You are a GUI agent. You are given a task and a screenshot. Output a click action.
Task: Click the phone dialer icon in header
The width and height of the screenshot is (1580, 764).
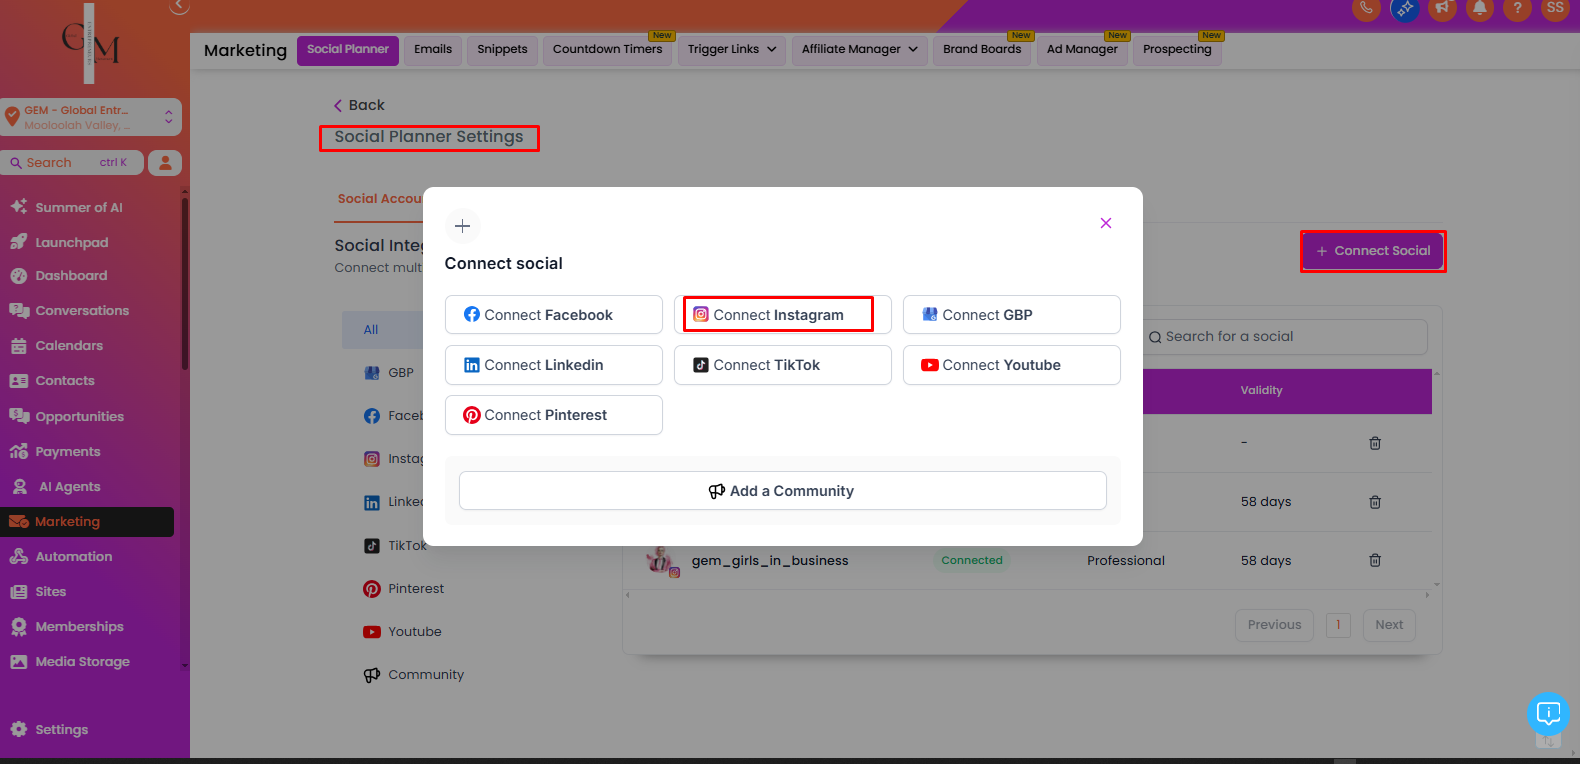pos(1366,7)
